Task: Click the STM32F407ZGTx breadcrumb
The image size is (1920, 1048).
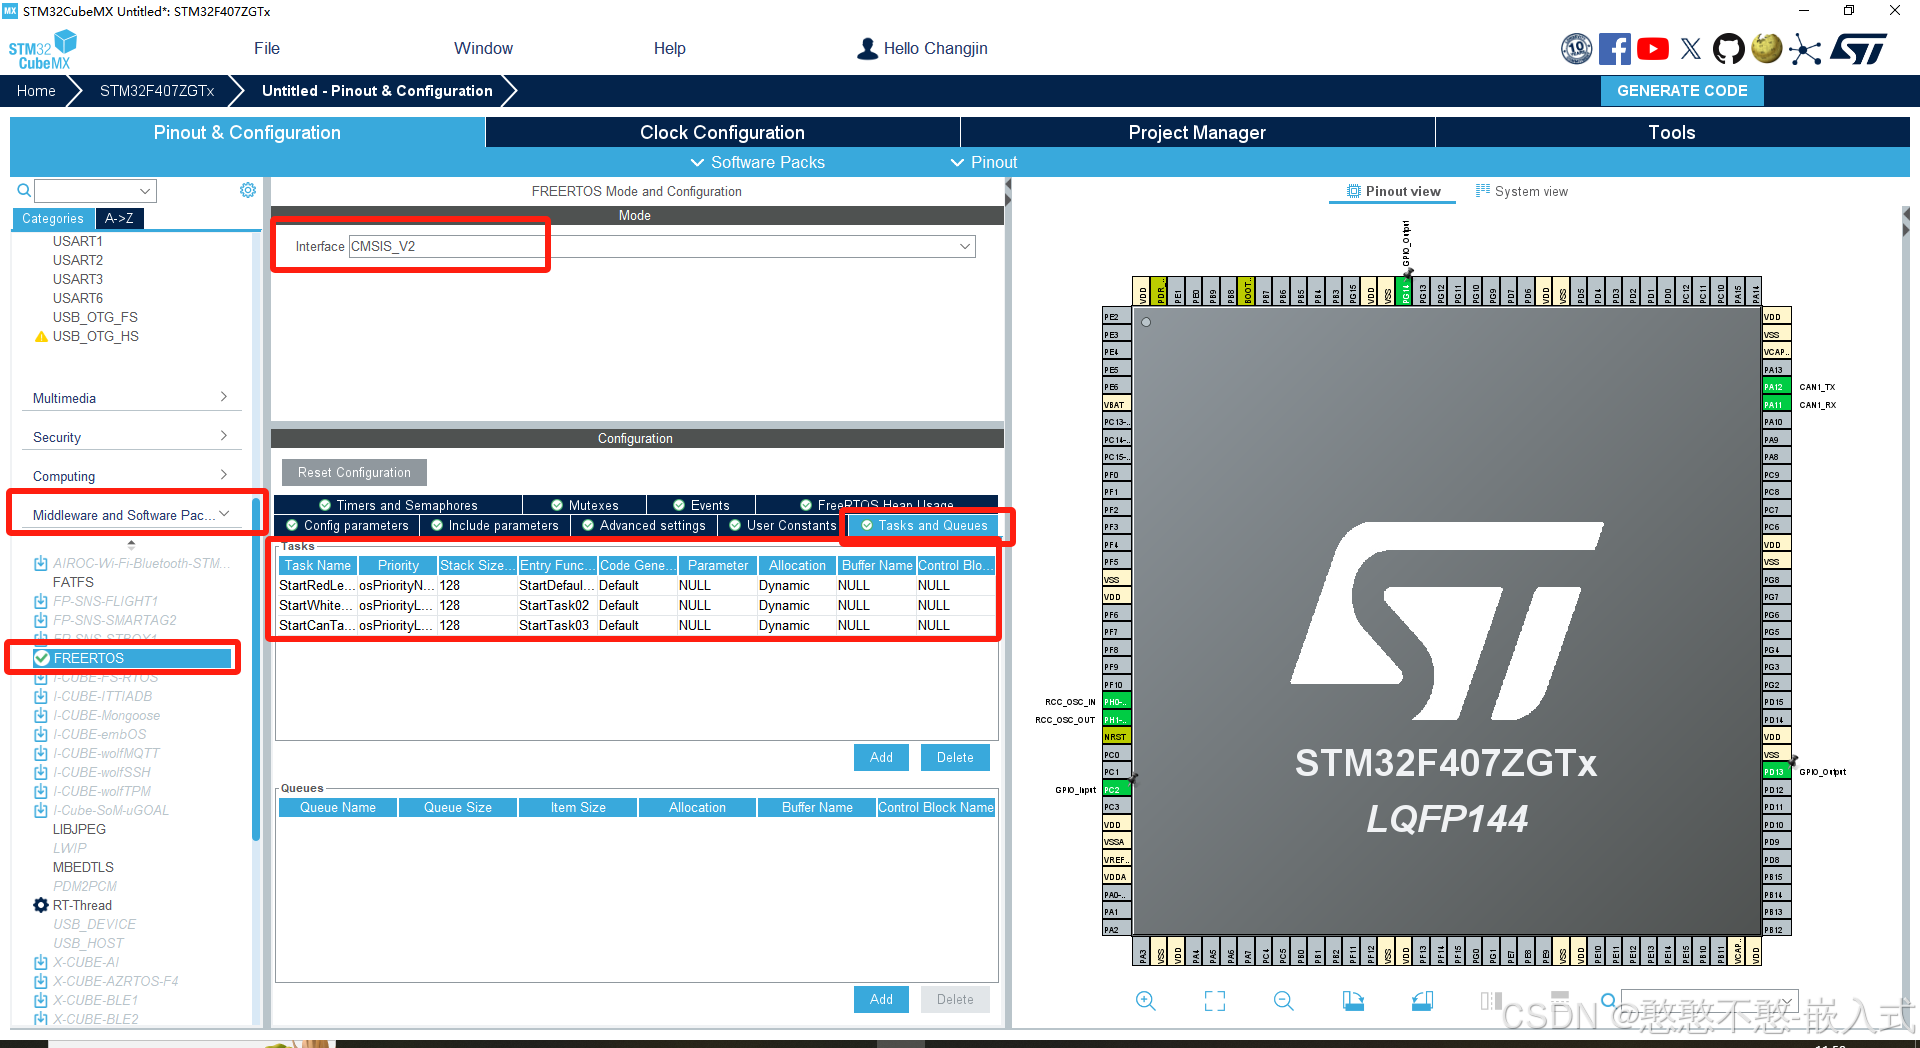Action: 157,90
